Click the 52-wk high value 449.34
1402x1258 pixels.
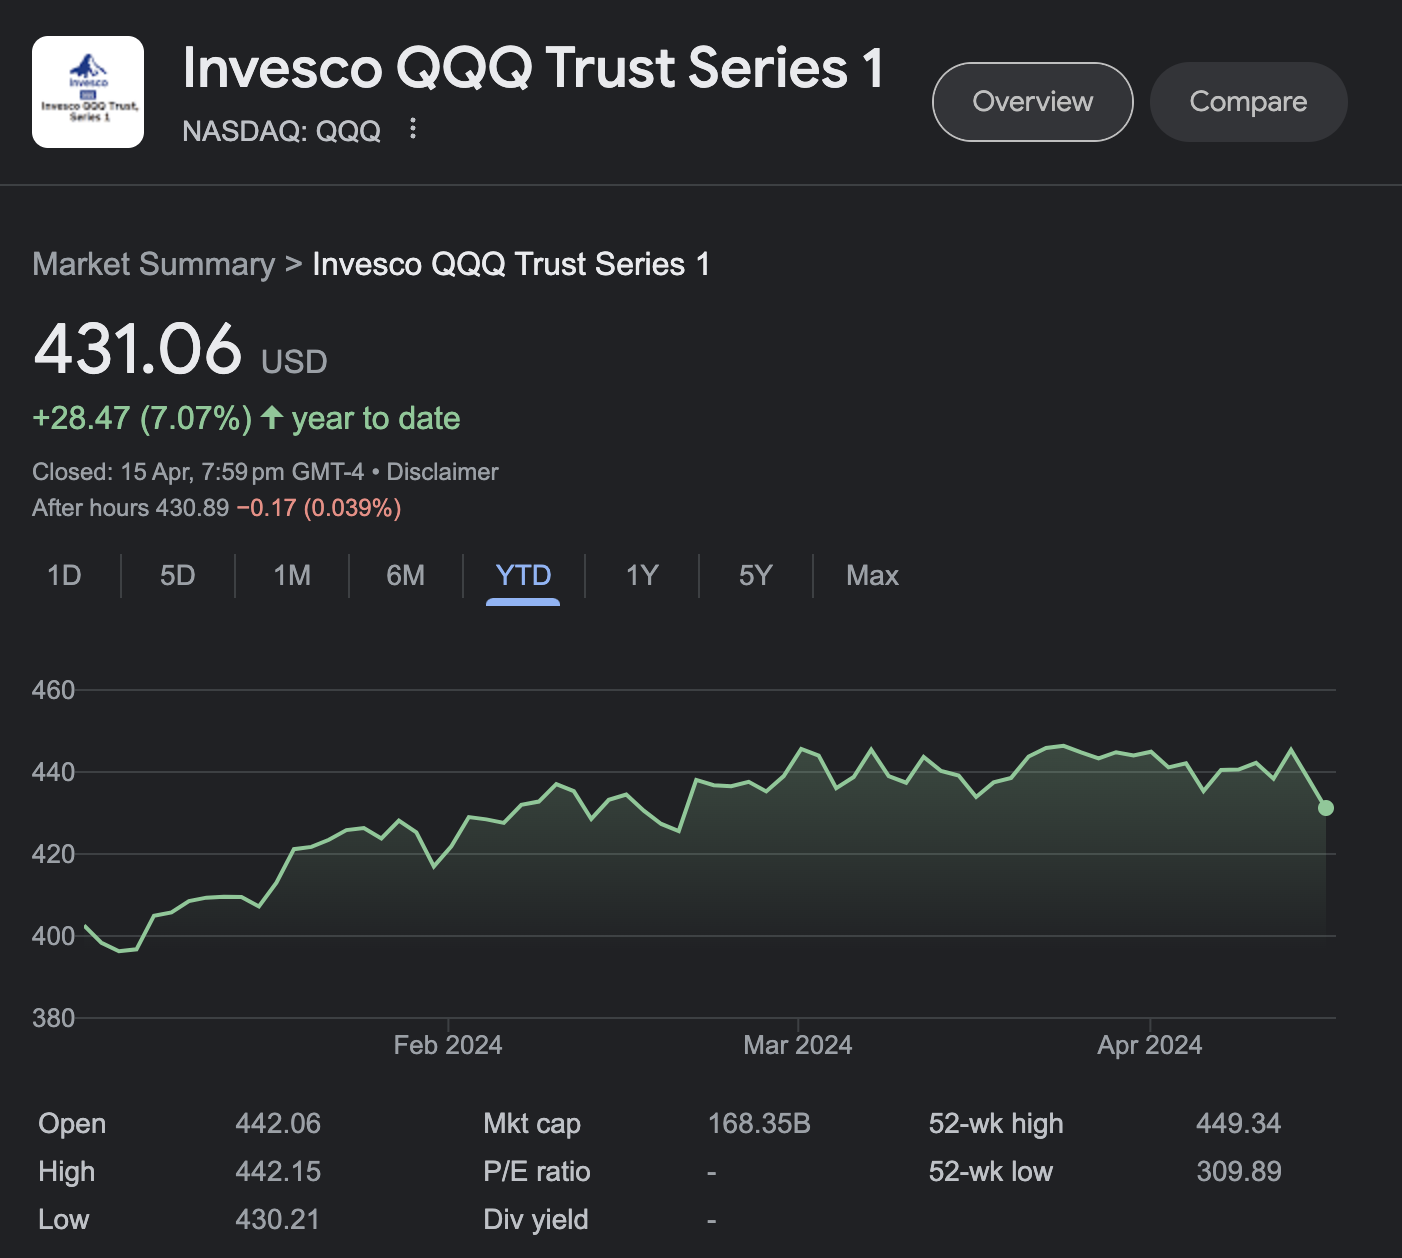1238,1124
